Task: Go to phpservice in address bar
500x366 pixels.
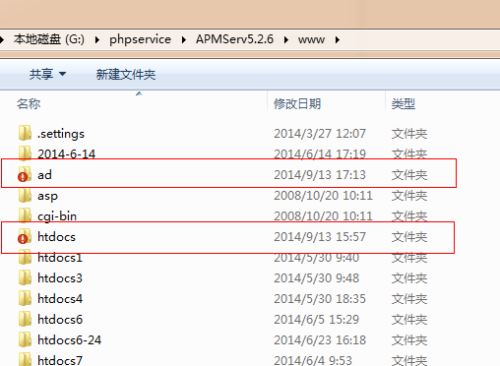Action: (140, 39)
